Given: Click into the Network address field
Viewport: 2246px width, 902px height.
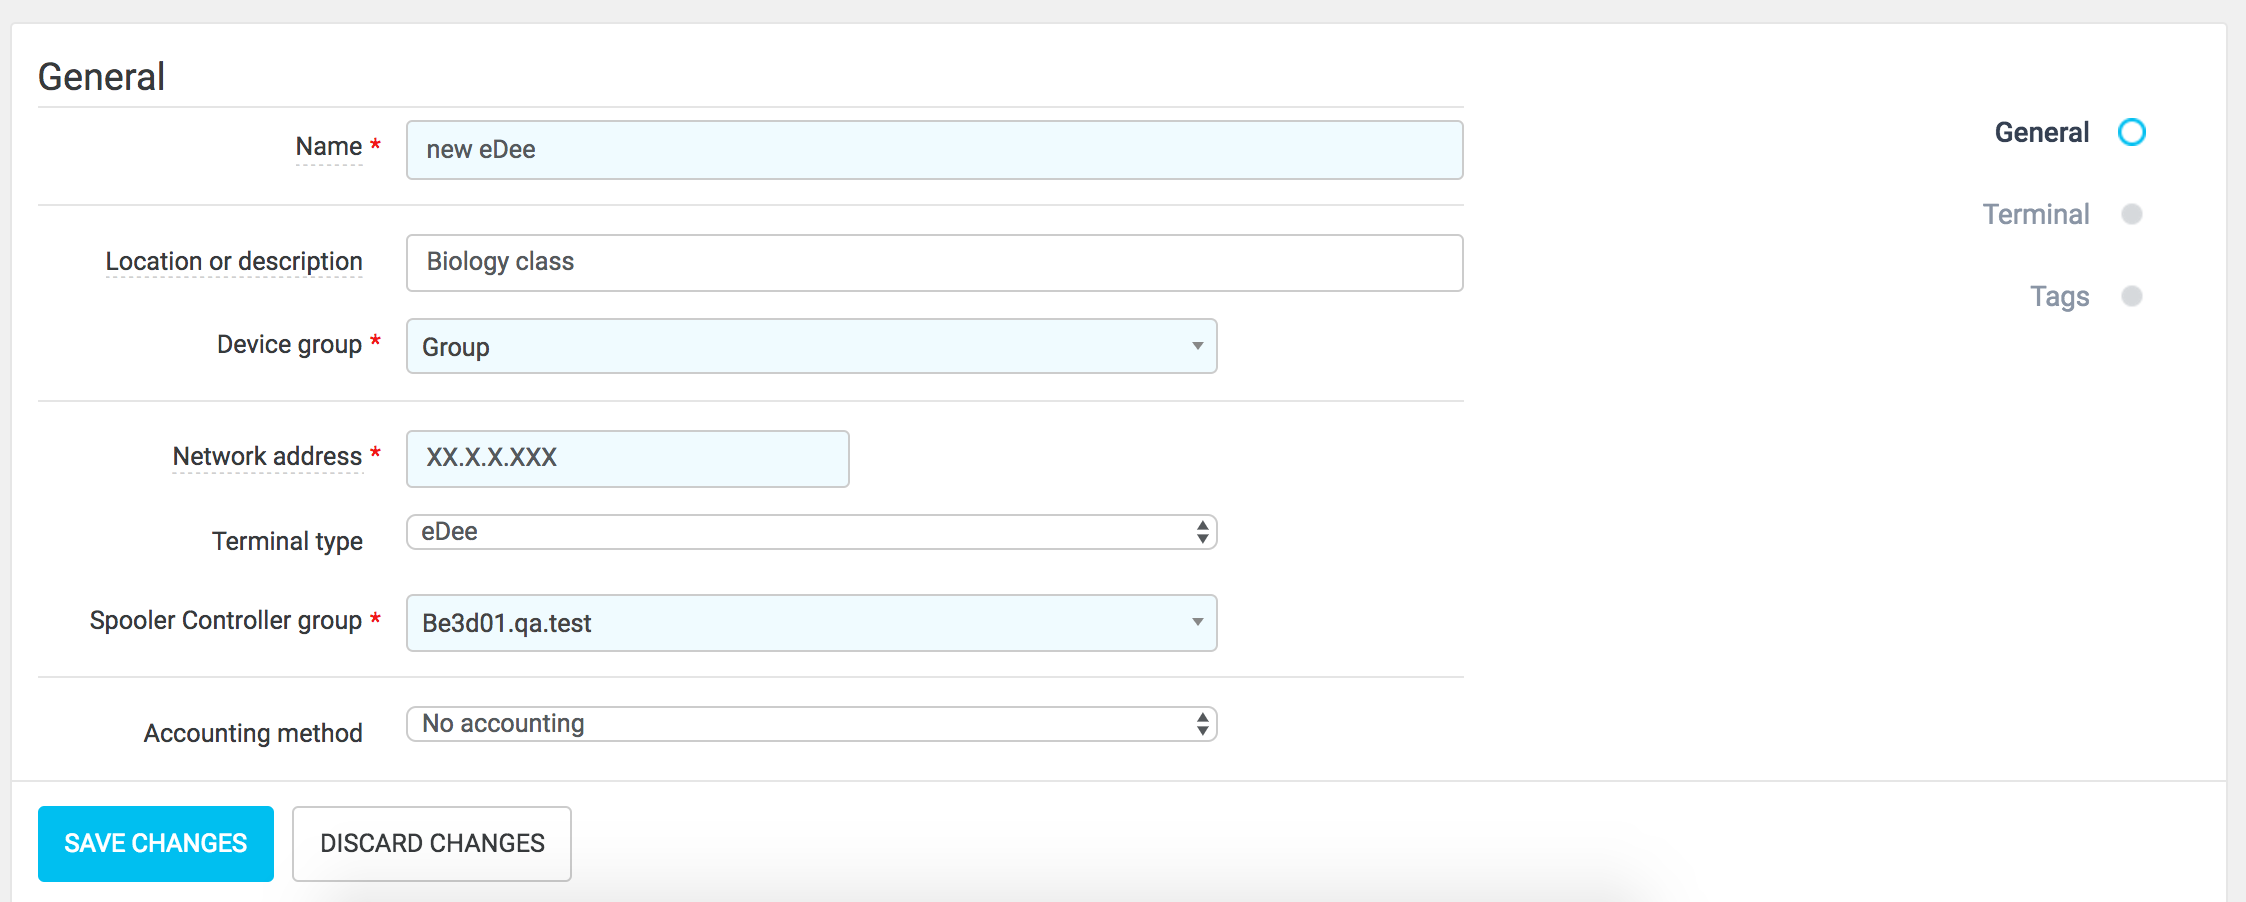Looking at the screenshot, I should tap(627, 459).
